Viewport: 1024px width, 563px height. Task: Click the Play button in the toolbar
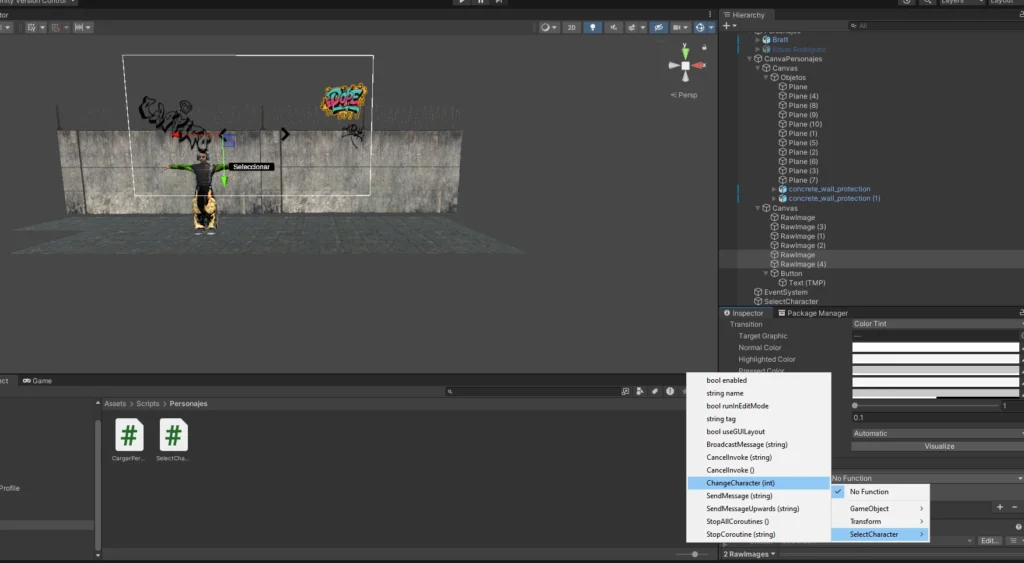[461, 2]
